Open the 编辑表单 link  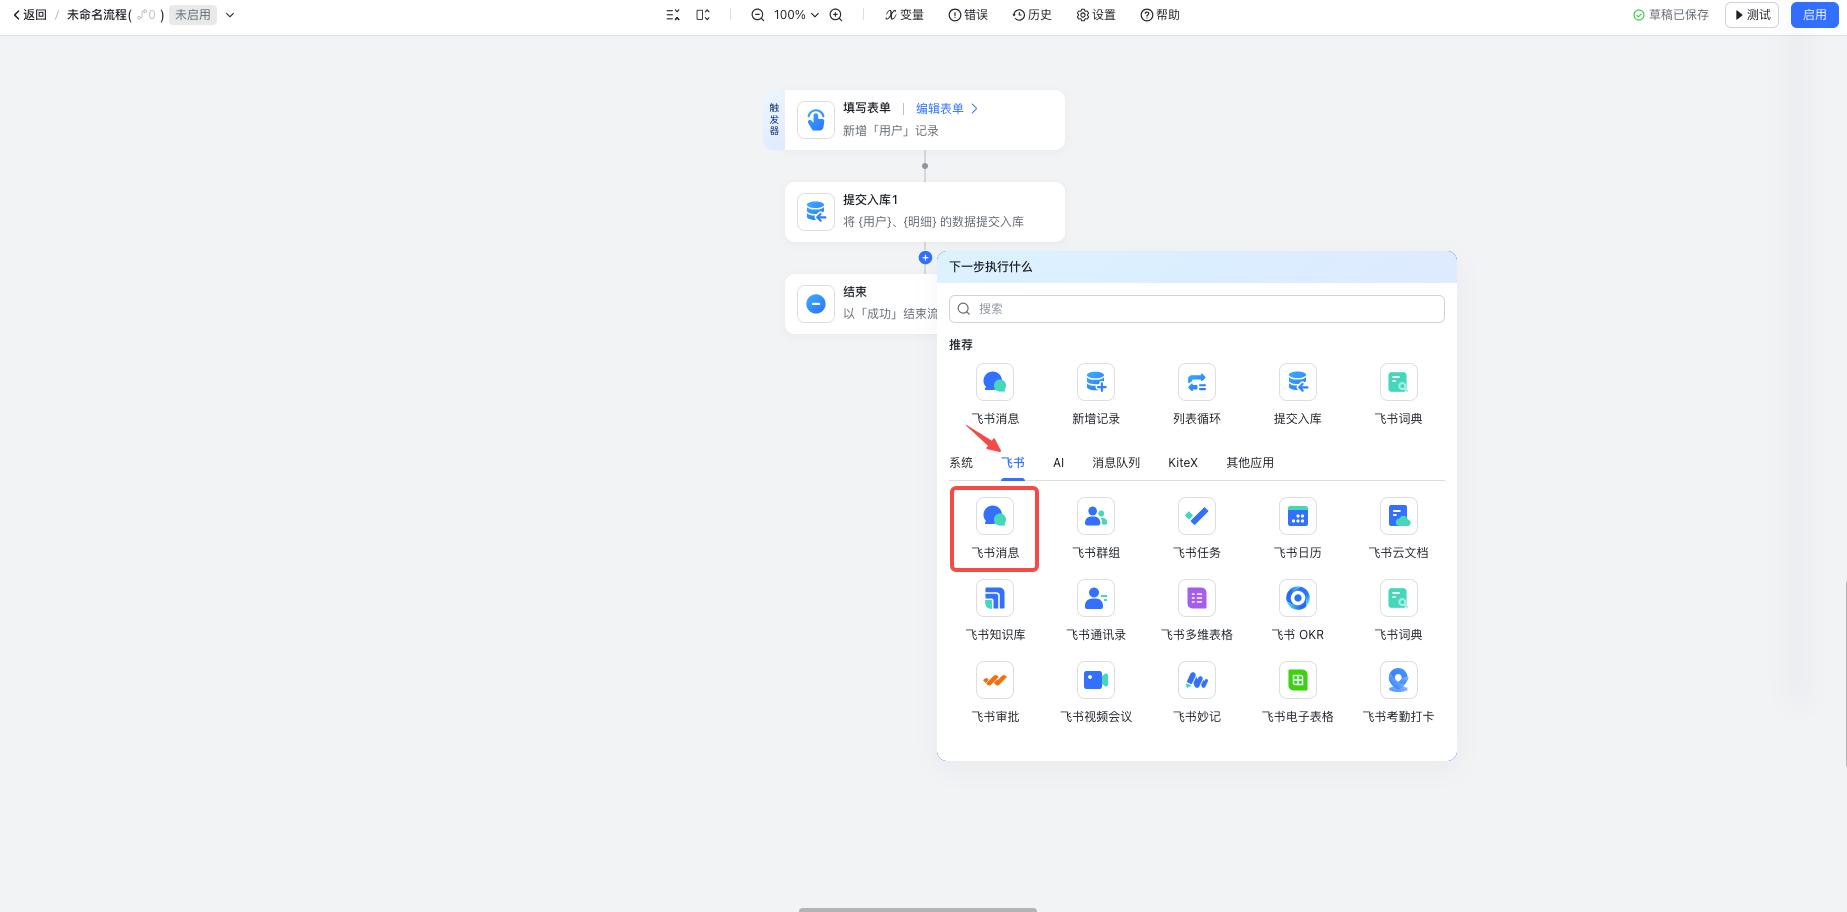(947, 109)
